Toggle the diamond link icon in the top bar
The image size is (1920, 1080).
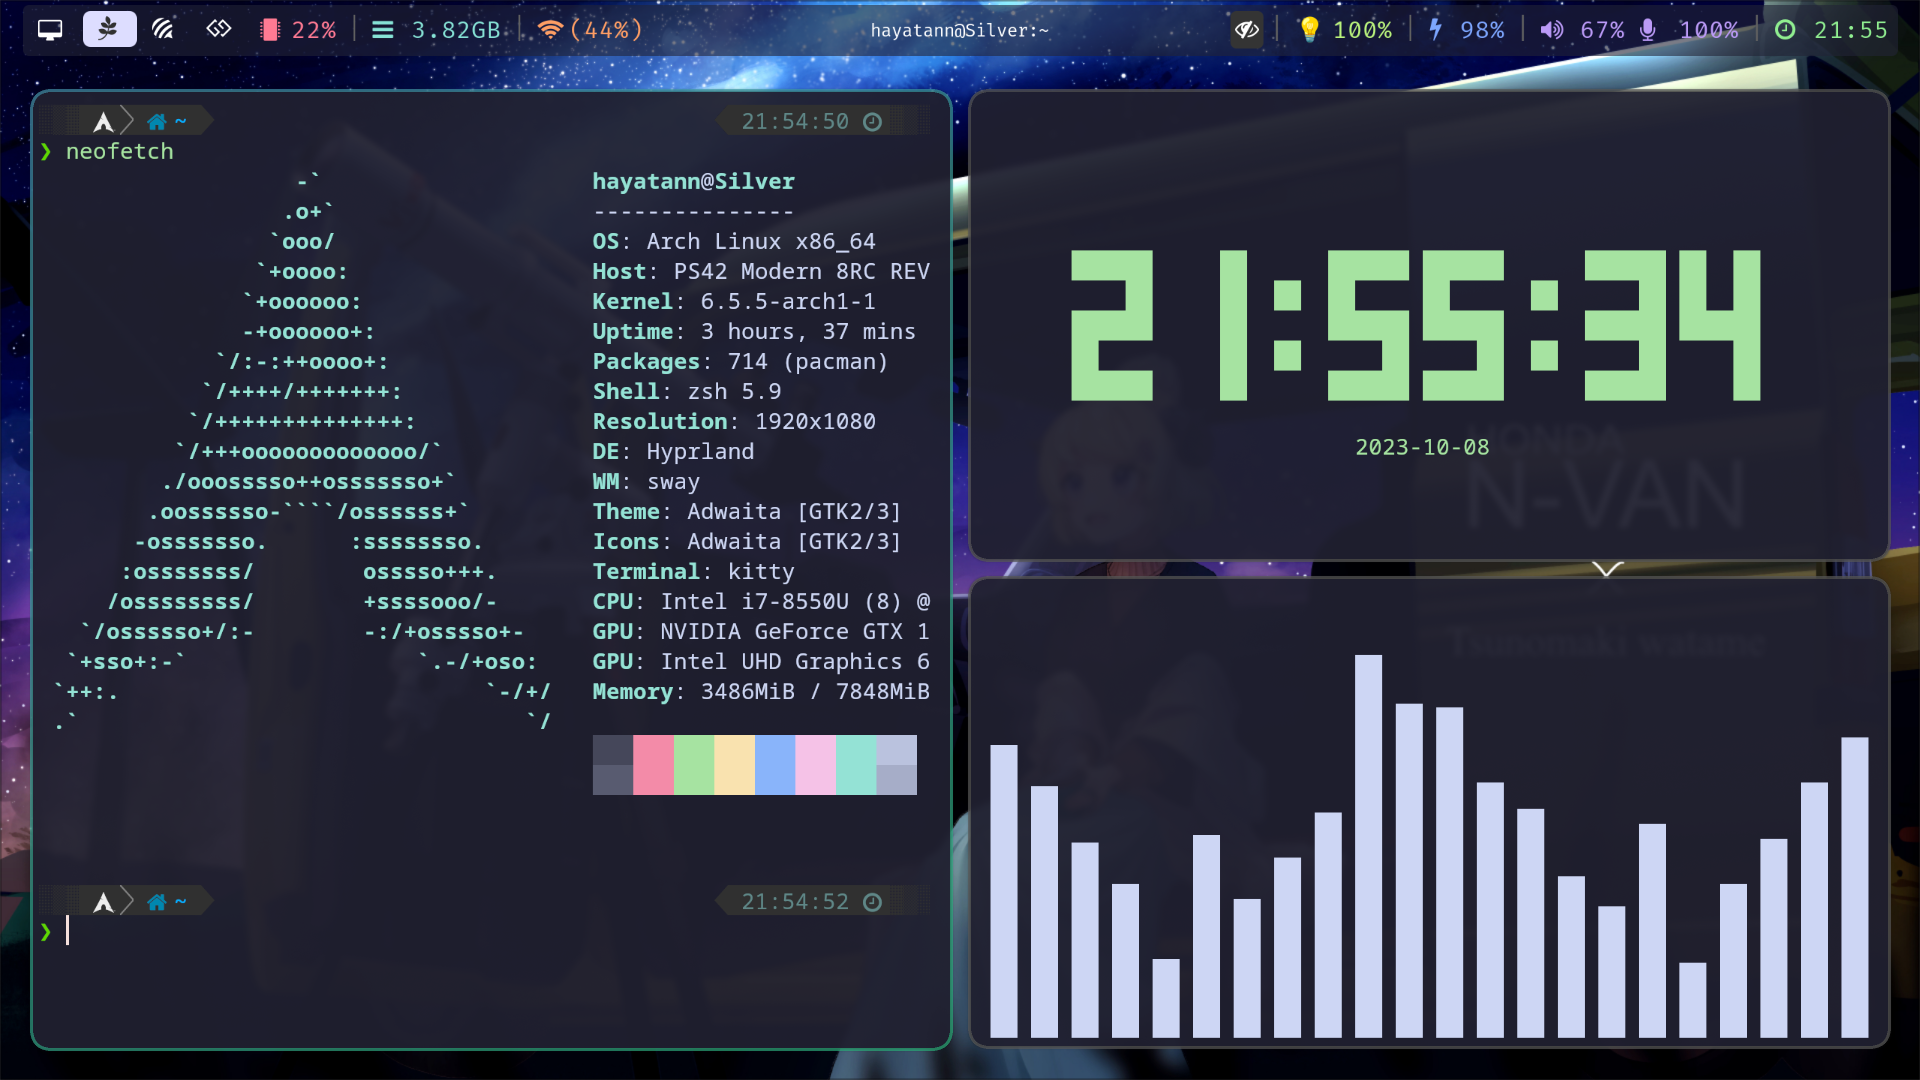click(x=218, y=29)
